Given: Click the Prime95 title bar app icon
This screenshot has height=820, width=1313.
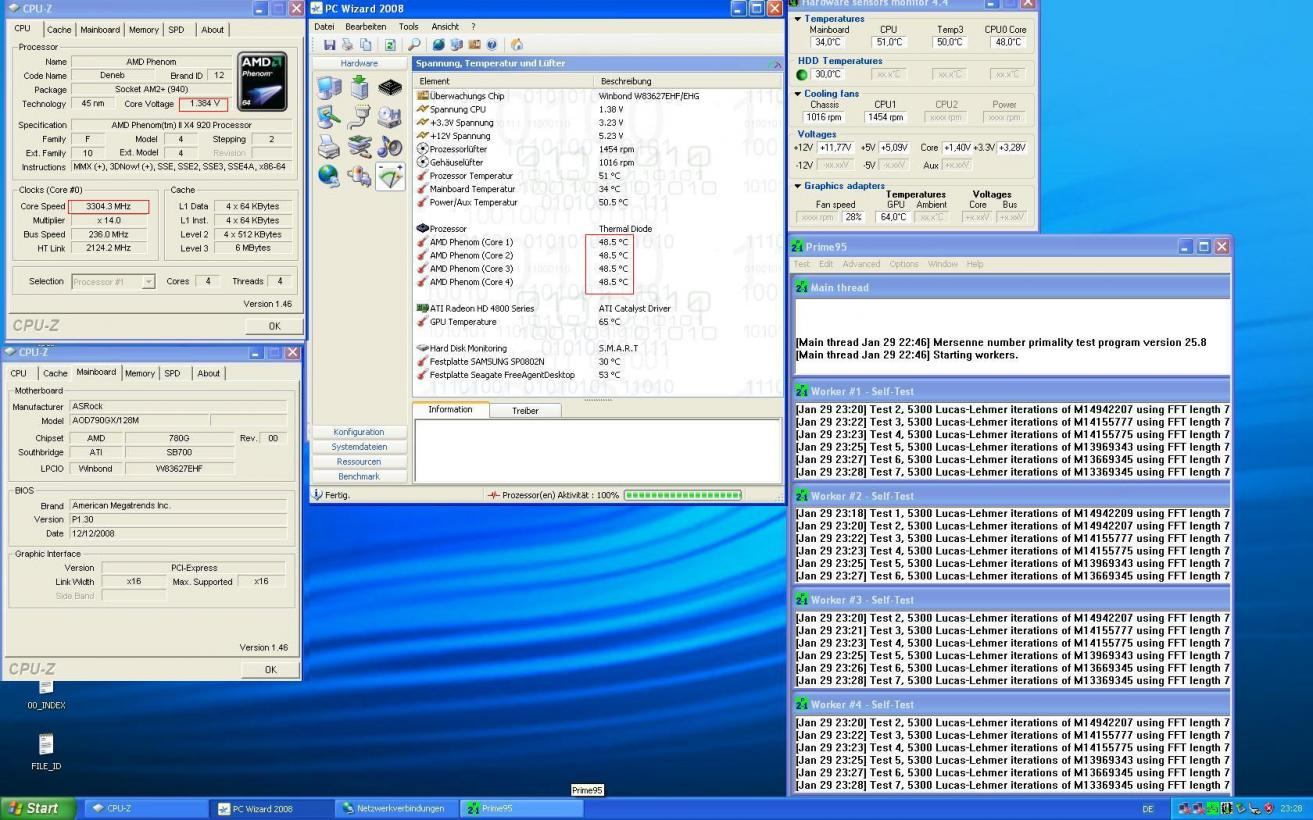Looking at the screenshot, I should [x=798, y=246].
